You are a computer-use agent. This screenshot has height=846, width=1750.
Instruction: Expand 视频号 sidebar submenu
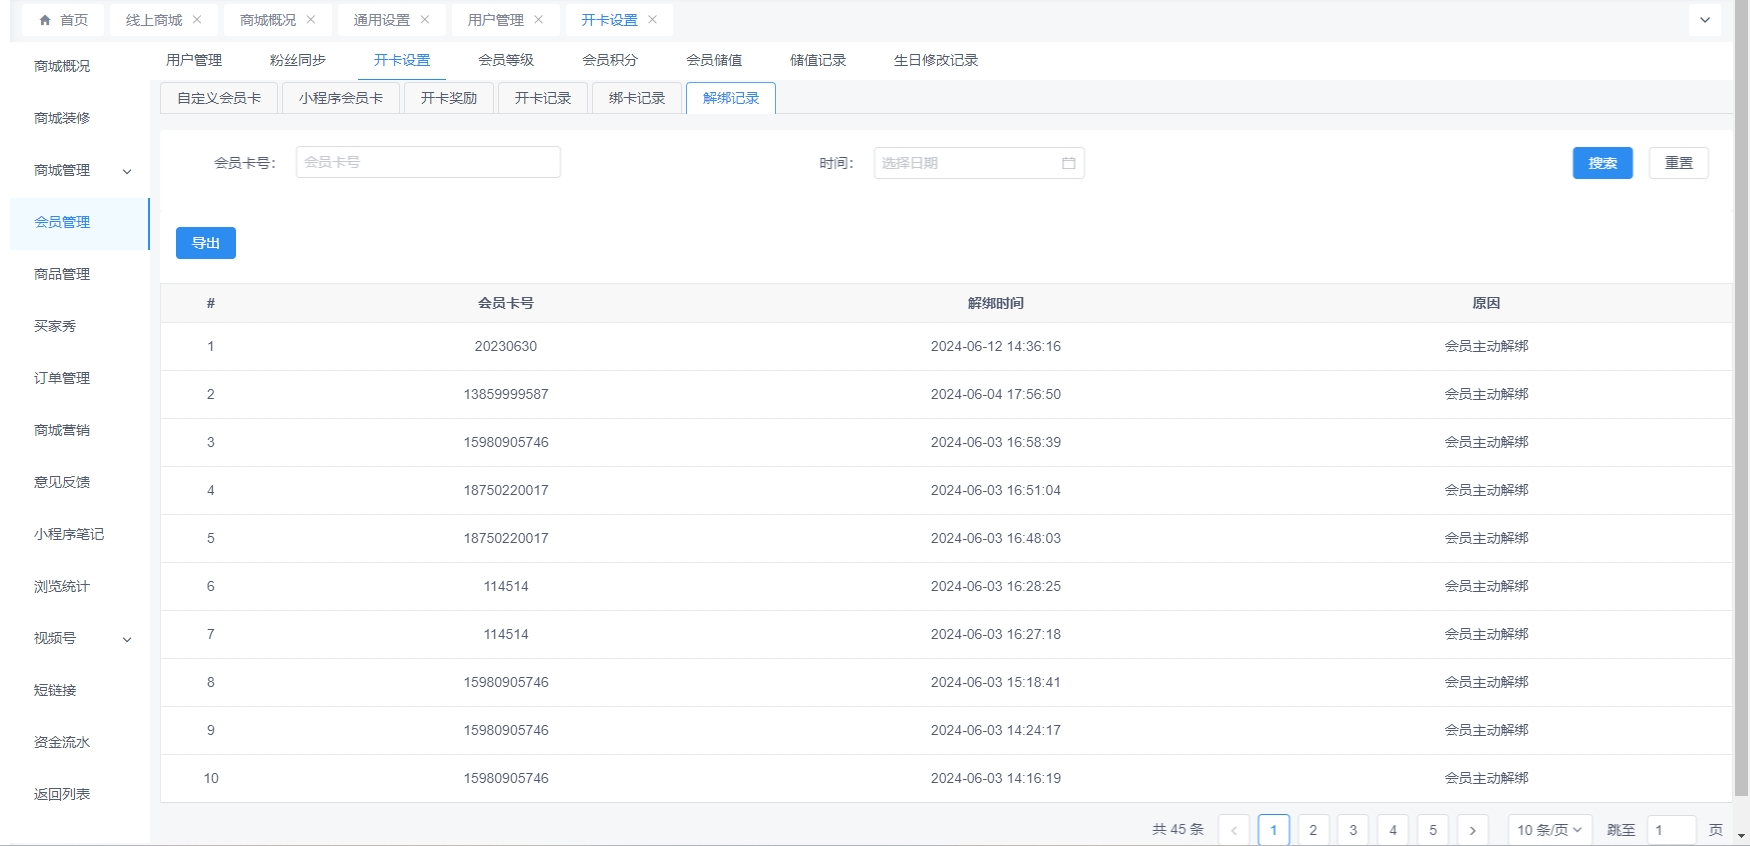(x=127, y=639)
